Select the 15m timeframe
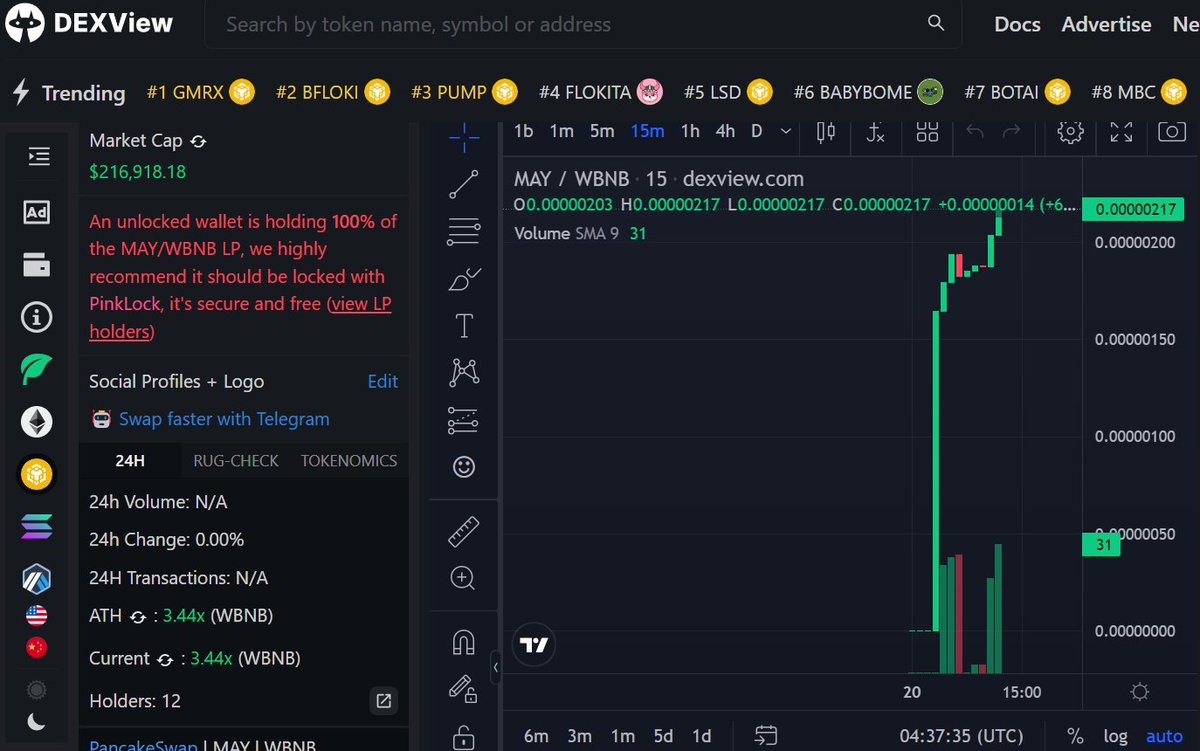 coord(647,131)
